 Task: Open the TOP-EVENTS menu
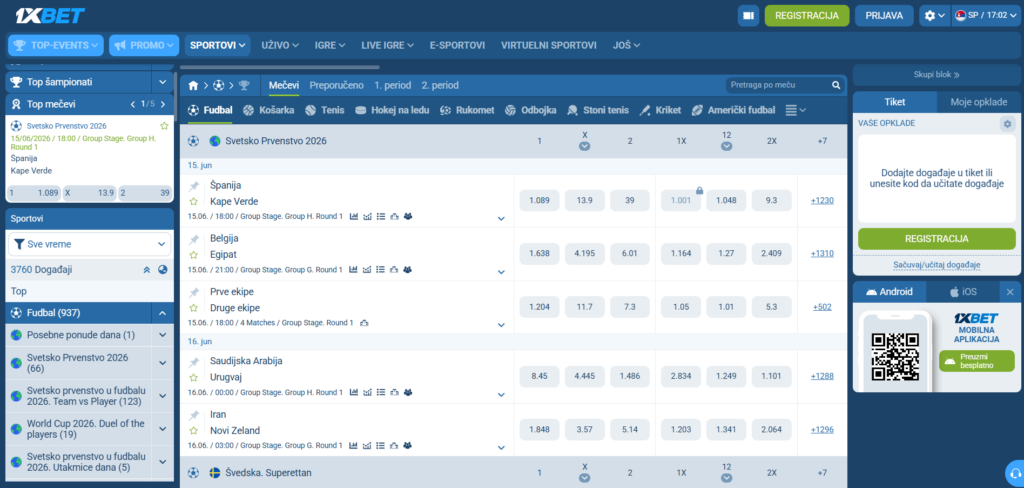[x=56, y=46]
